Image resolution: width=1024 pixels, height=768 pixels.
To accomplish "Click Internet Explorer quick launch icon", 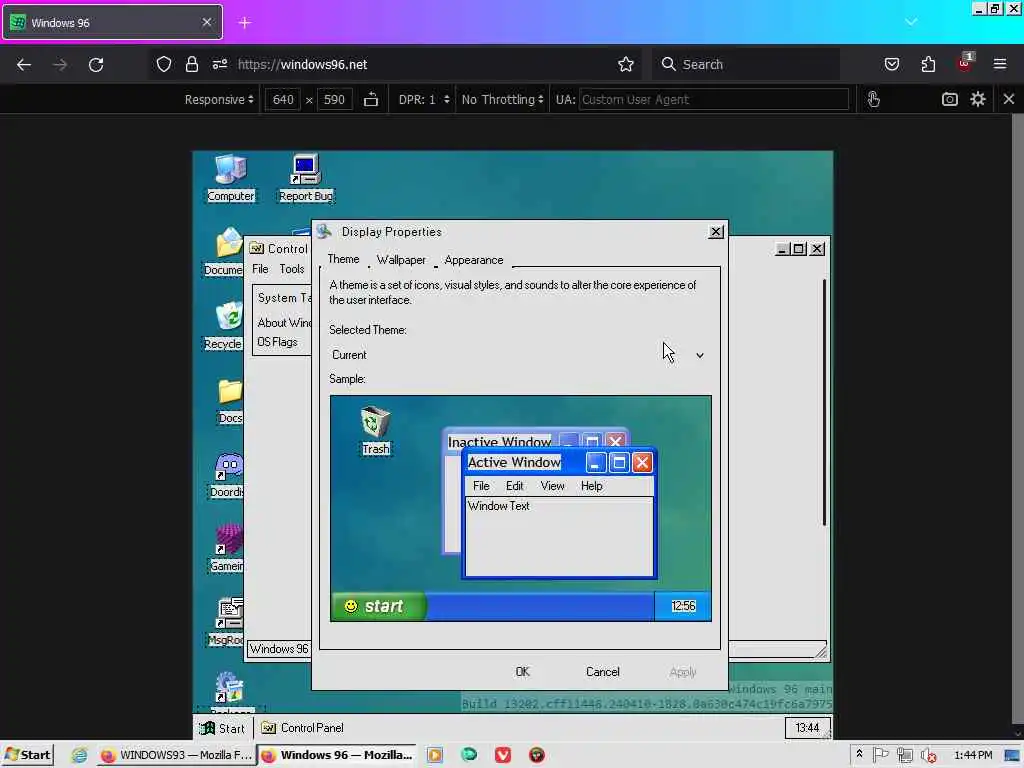I will (79, 756).
